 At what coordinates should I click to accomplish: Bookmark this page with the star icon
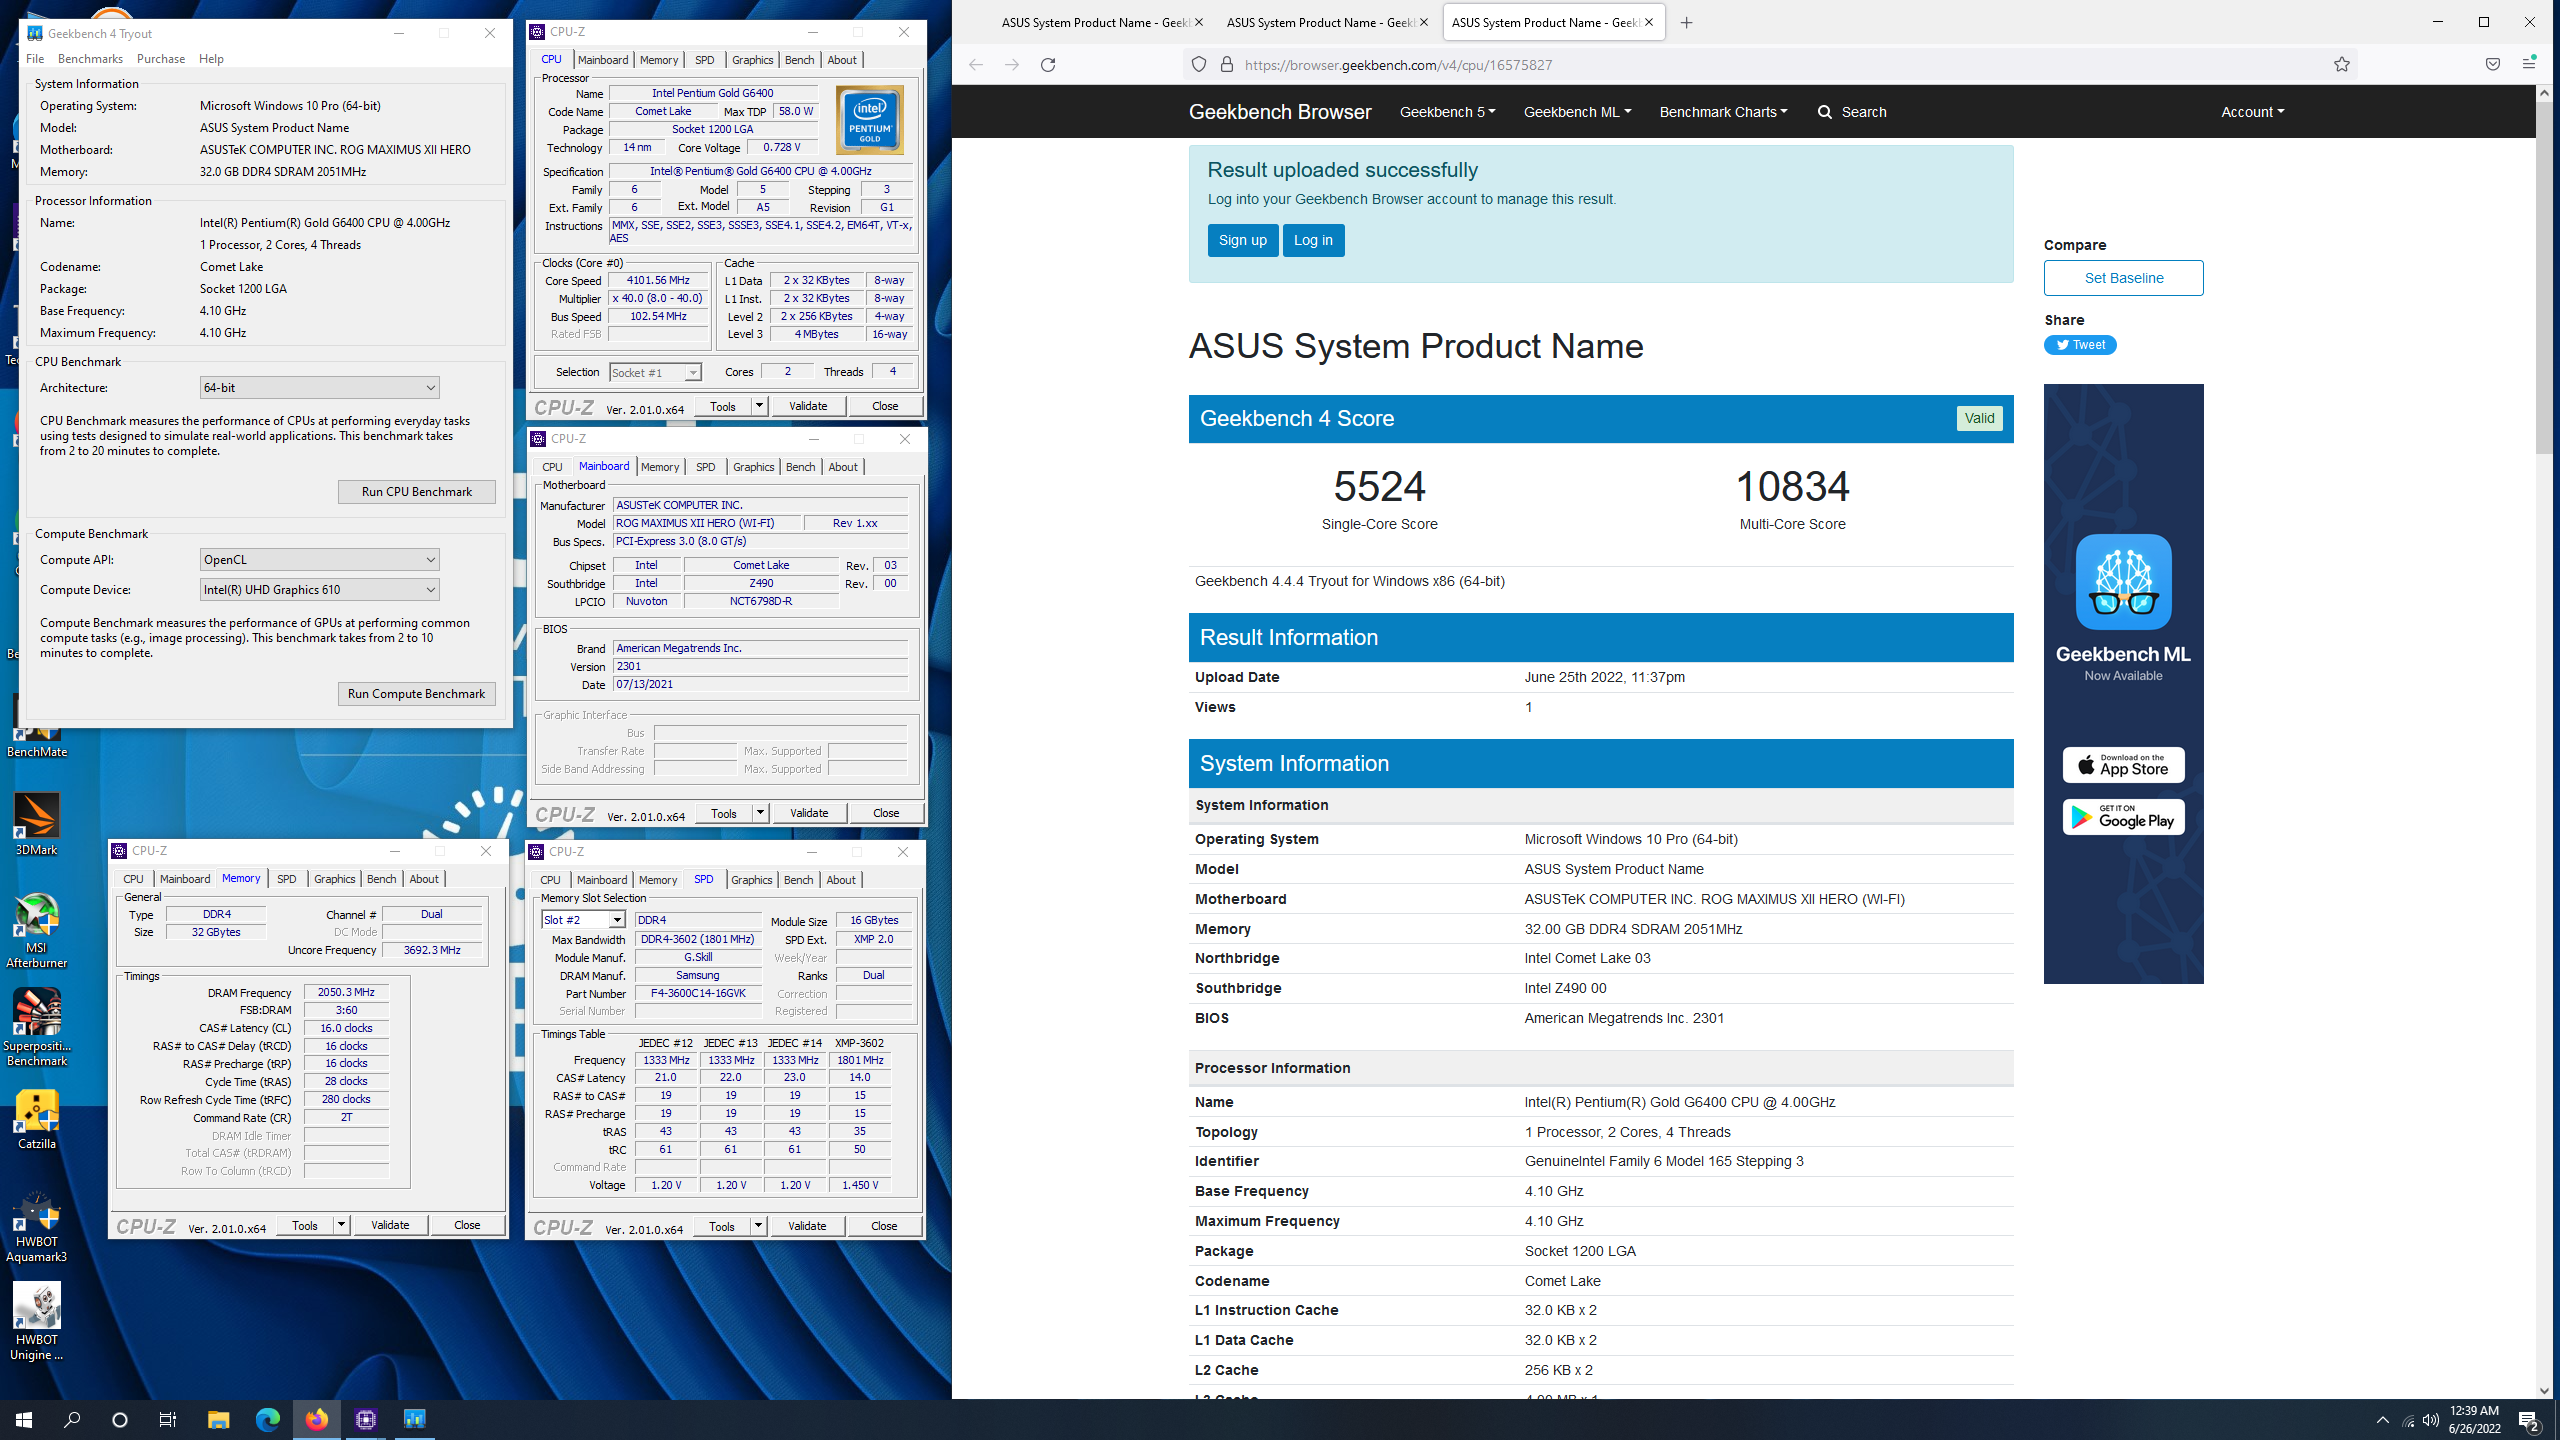pyautogui.click(x=2341, y=65)
